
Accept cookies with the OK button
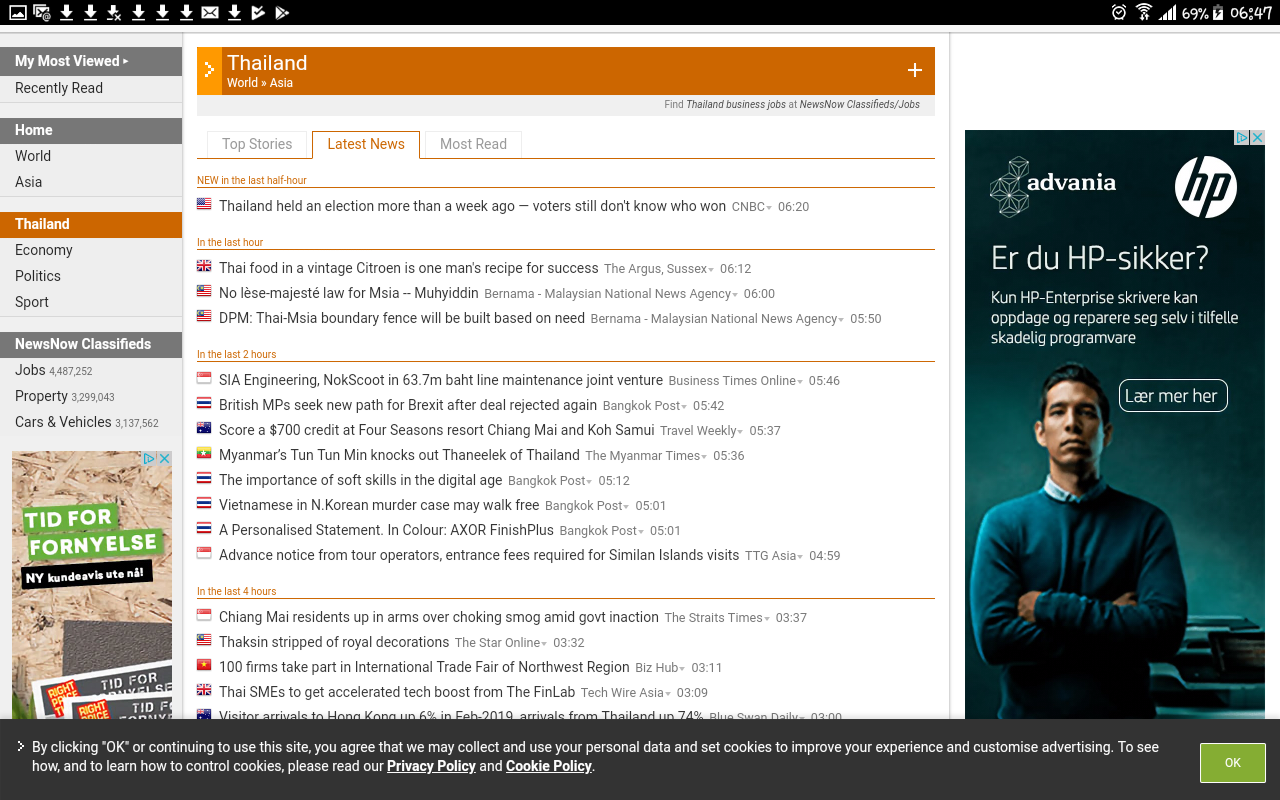1233,763
